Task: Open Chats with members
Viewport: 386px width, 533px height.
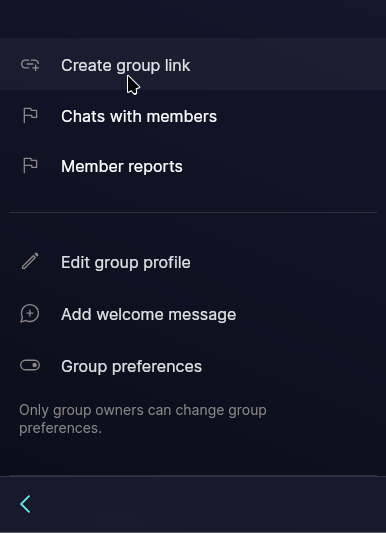Action: coord(139,116)
